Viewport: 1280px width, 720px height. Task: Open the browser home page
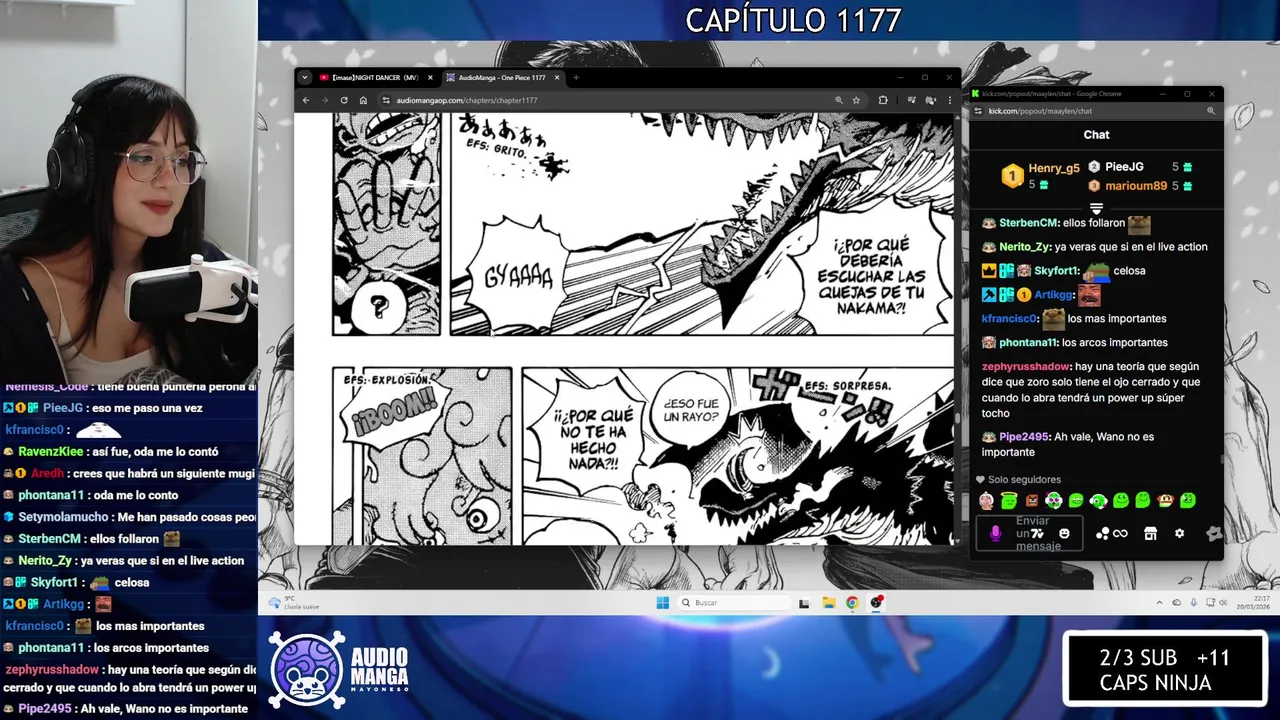pos(363,100)
